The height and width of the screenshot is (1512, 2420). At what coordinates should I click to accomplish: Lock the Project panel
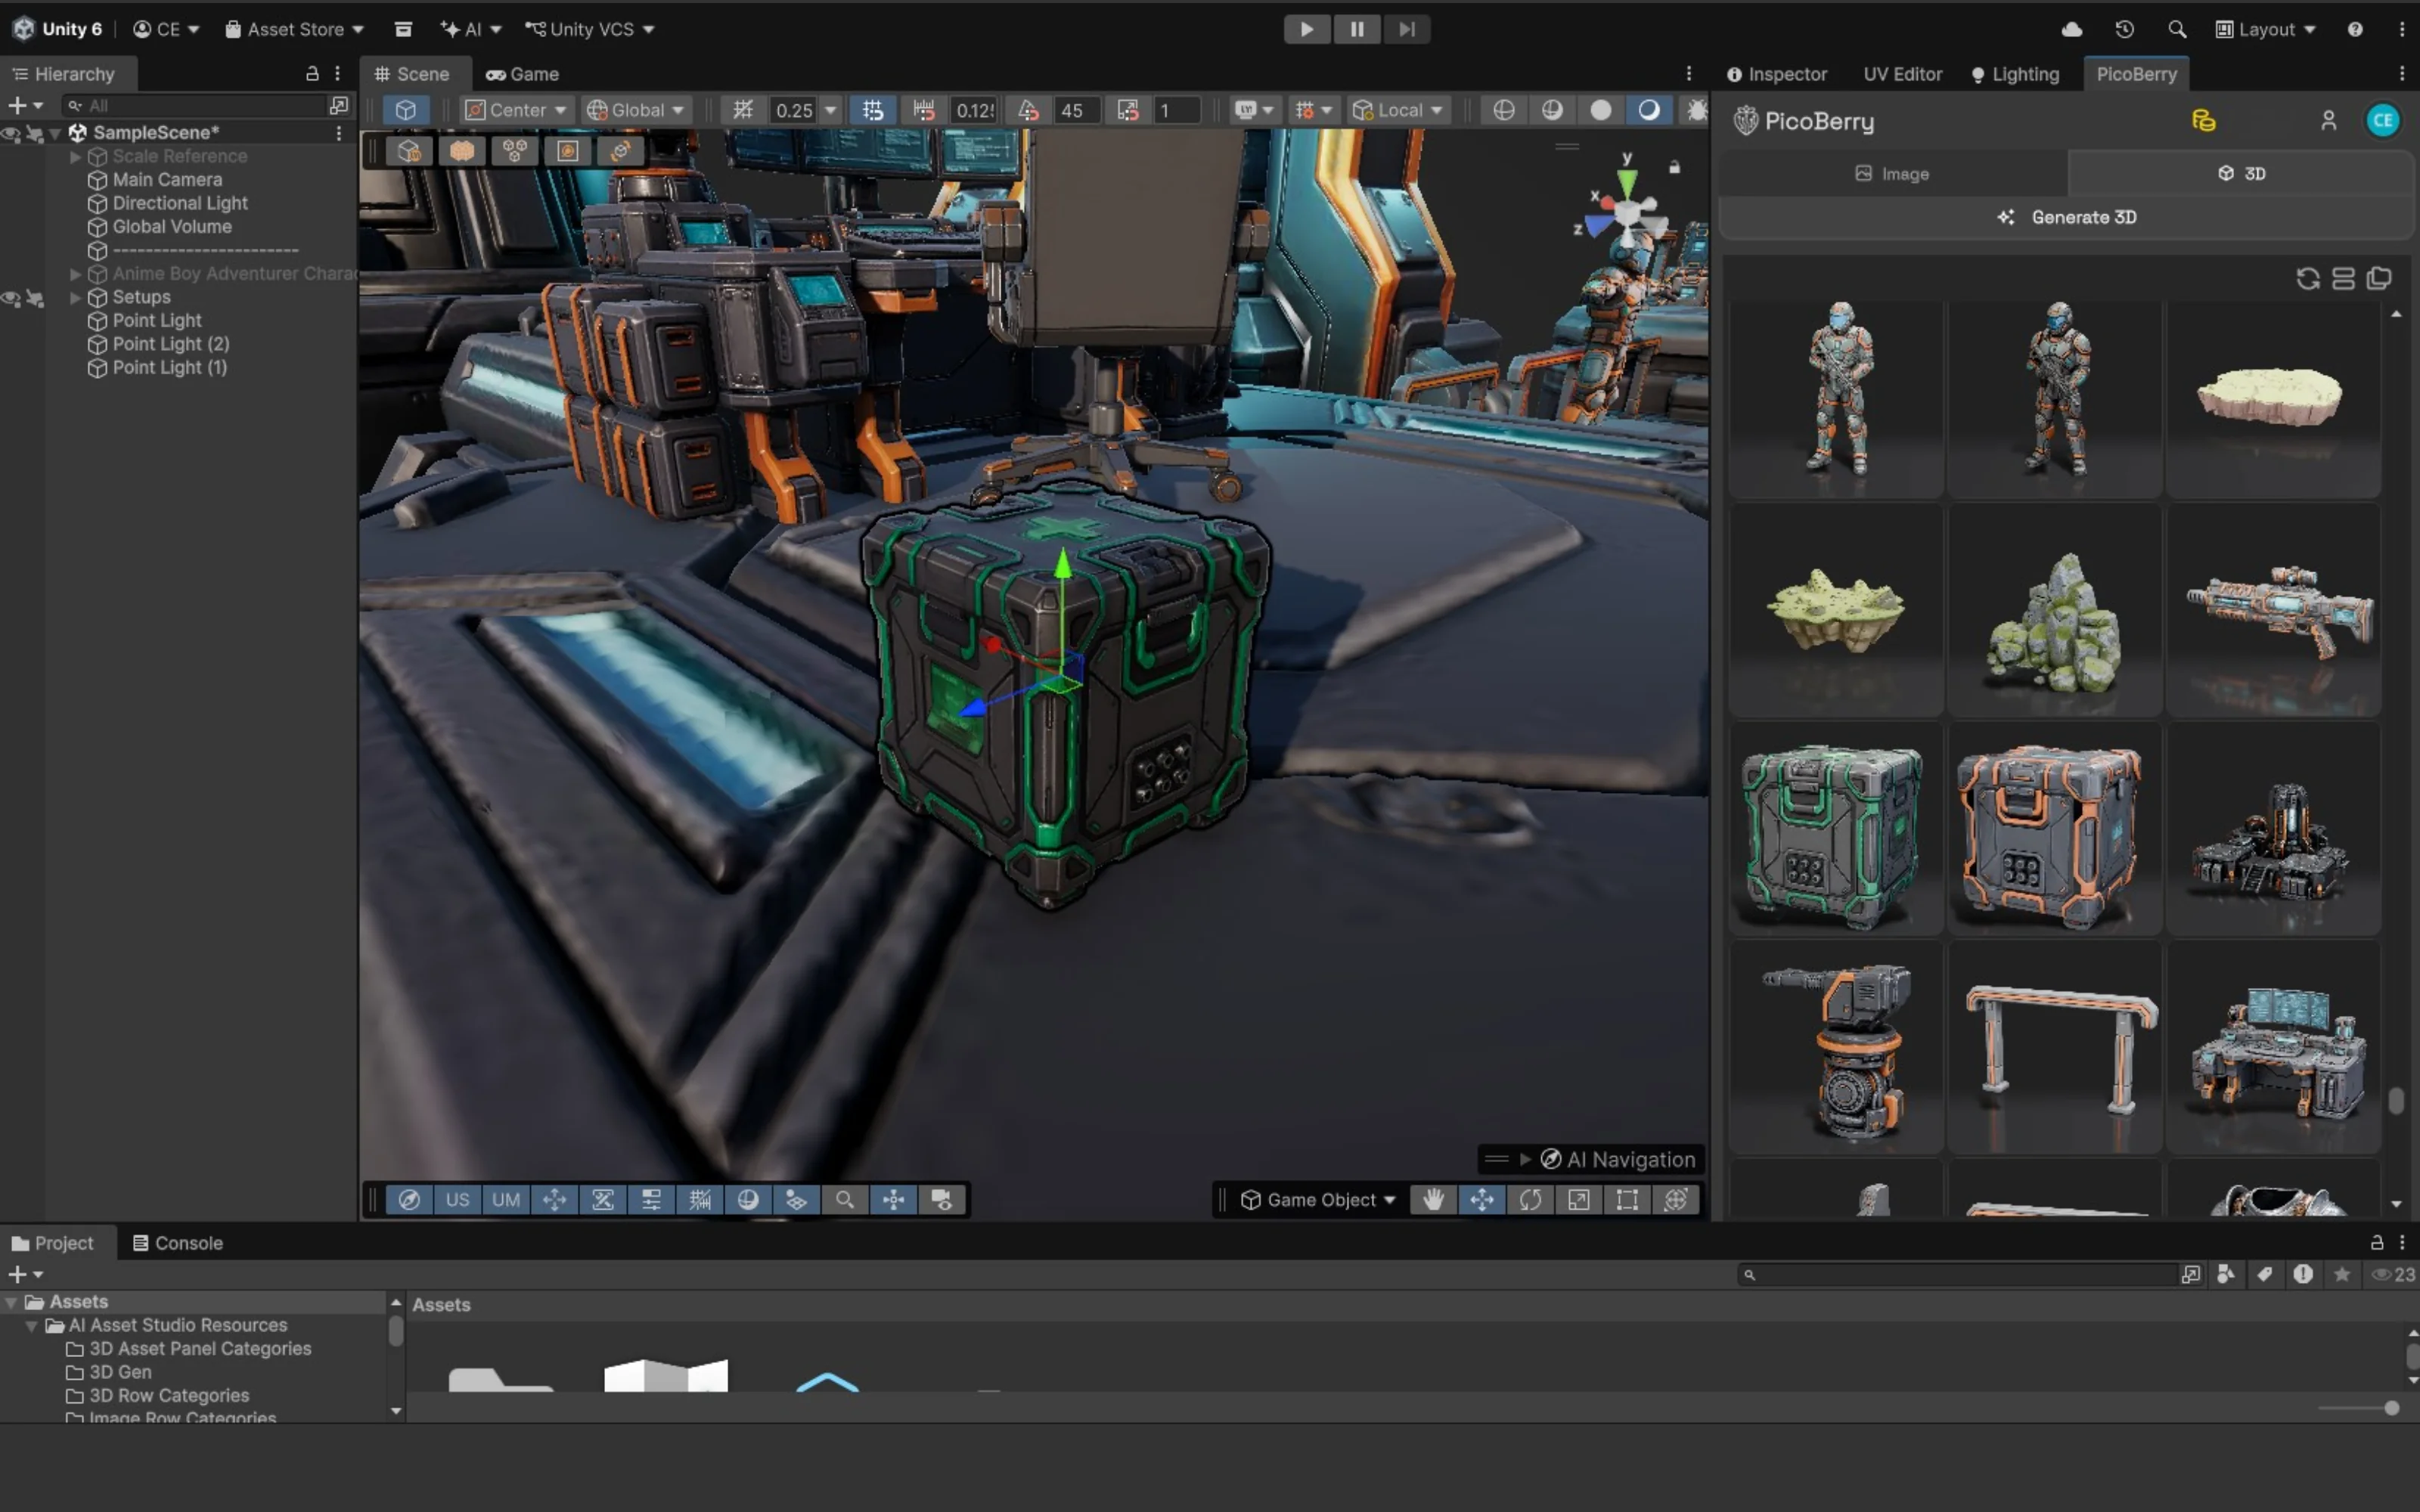2376,1242
